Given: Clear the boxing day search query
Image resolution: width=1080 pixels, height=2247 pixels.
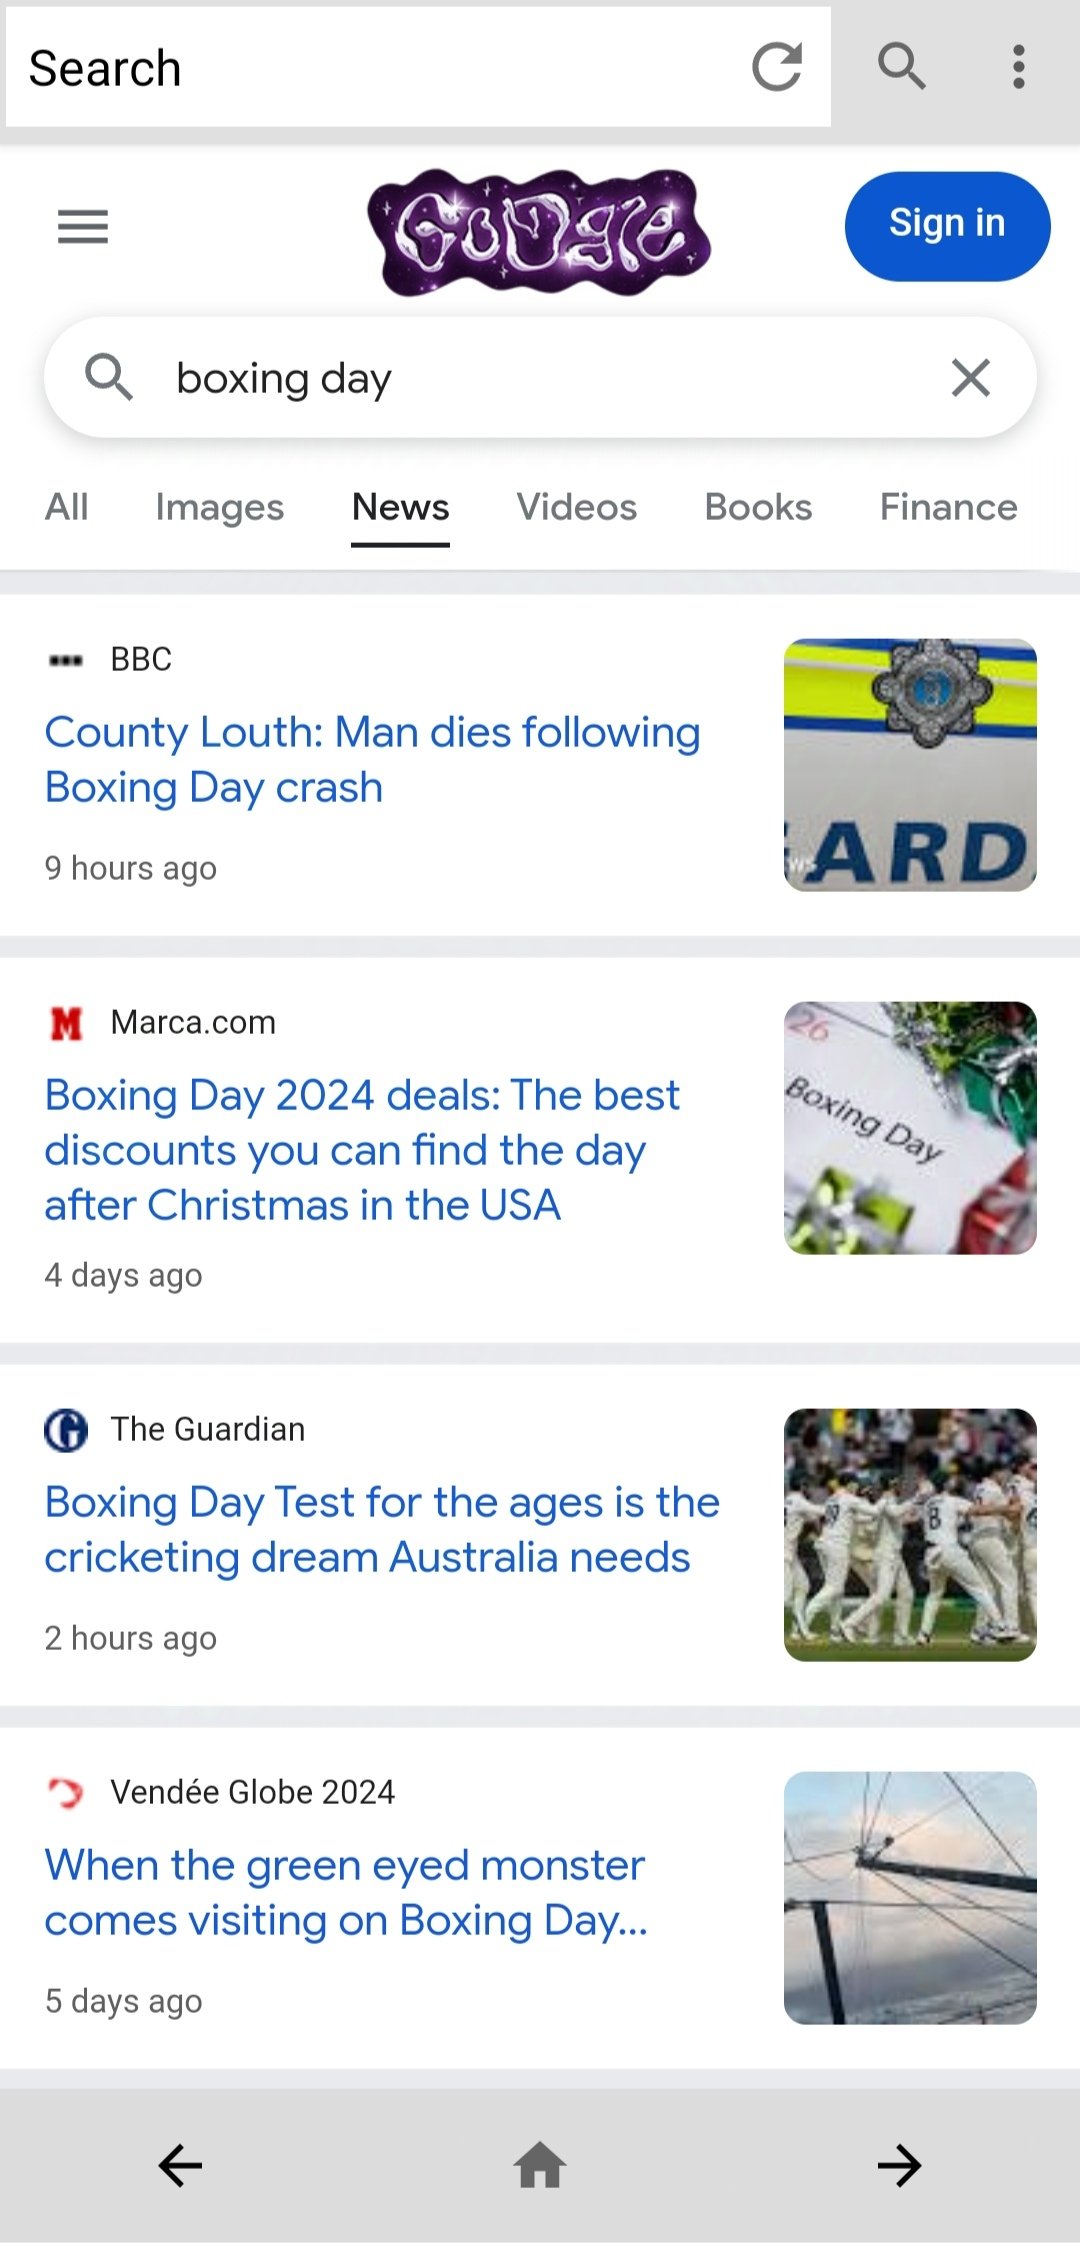Looking at the screenshot, I should [x=970, y=378].
